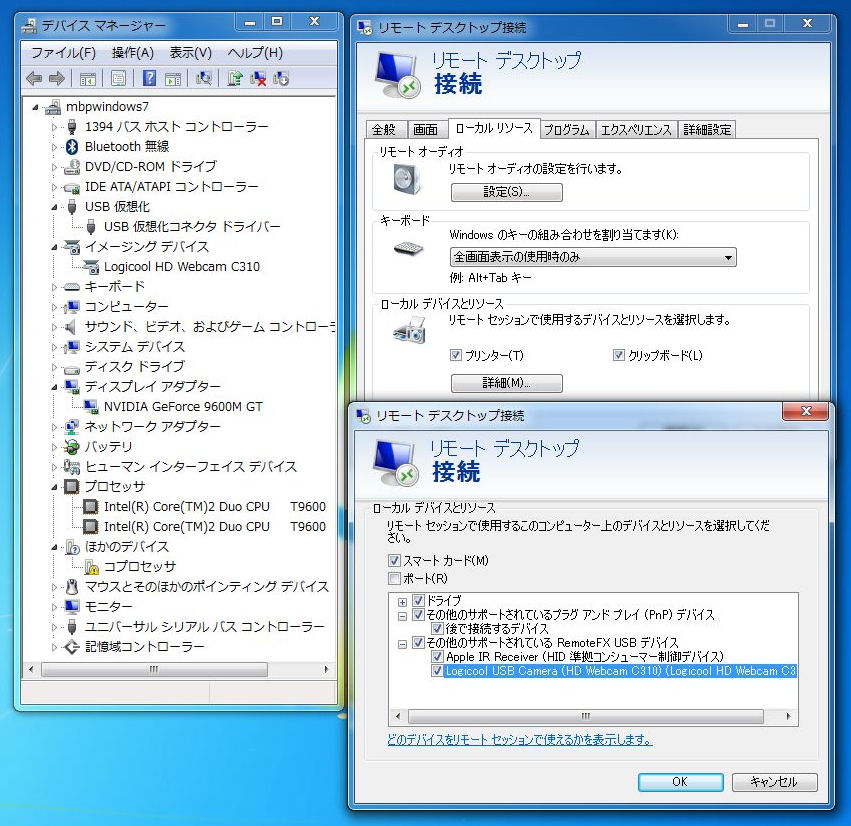The height and width of the screenshot is (826, 851).
Task: Uncheck the Apple IR Receiver checkbox
Action: point(437,657)
